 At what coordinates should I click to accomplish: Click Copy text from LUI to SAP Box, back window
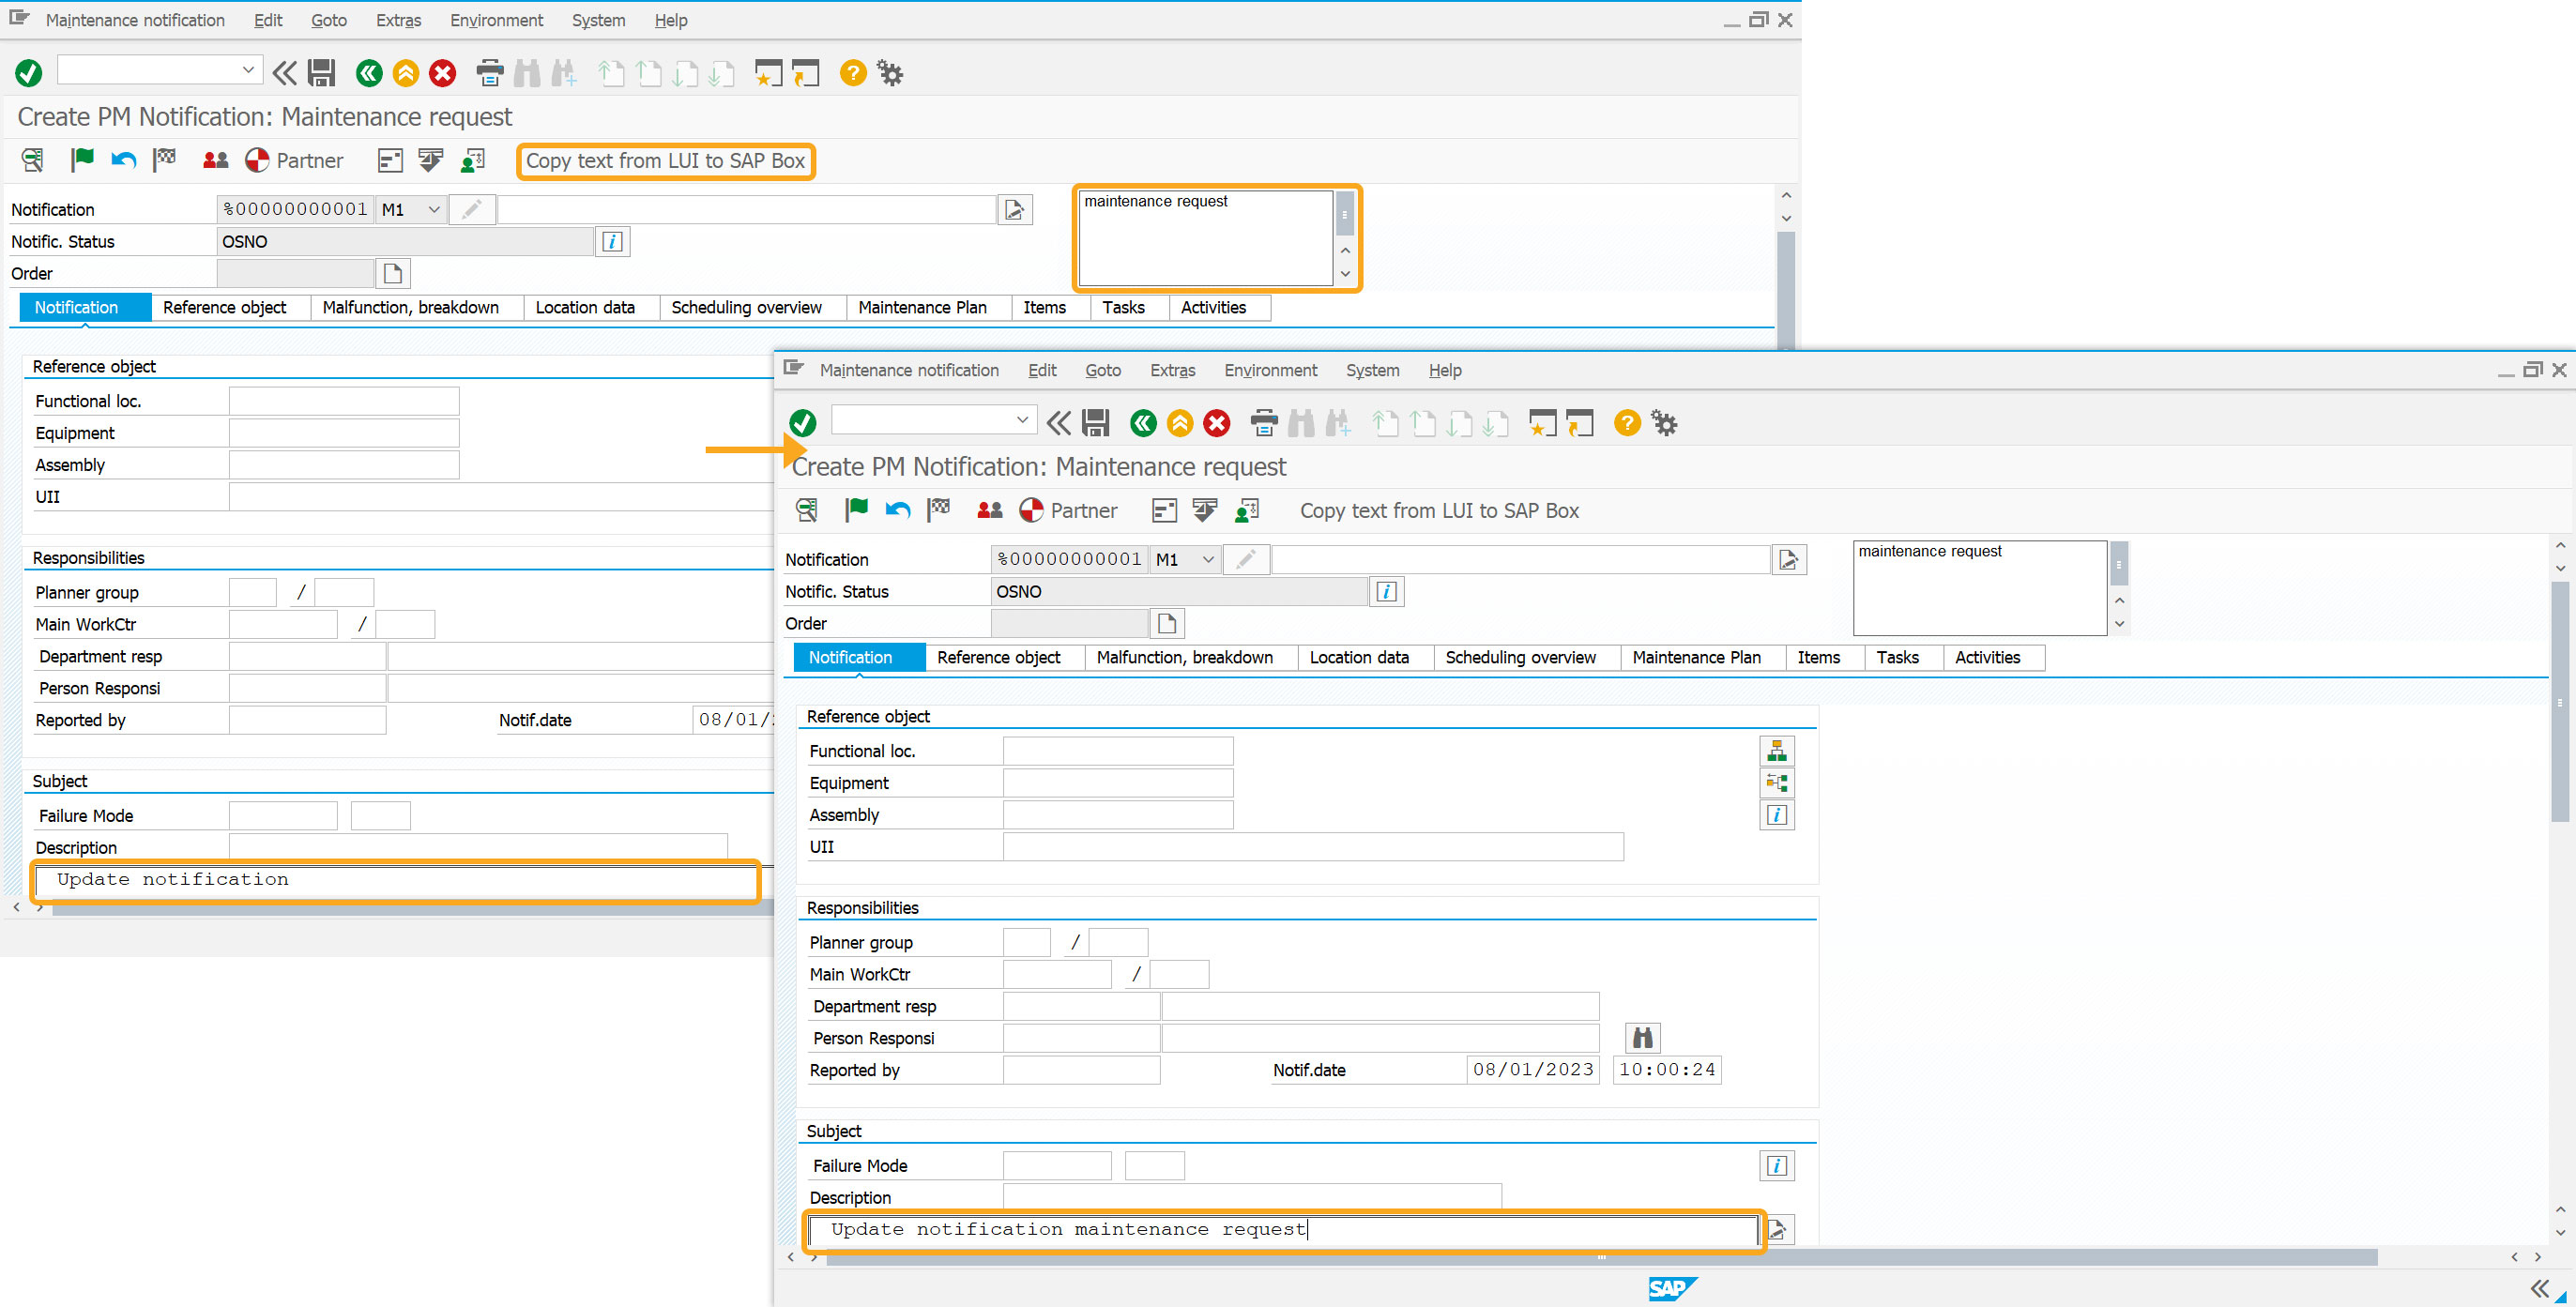(x=665, y=160)
